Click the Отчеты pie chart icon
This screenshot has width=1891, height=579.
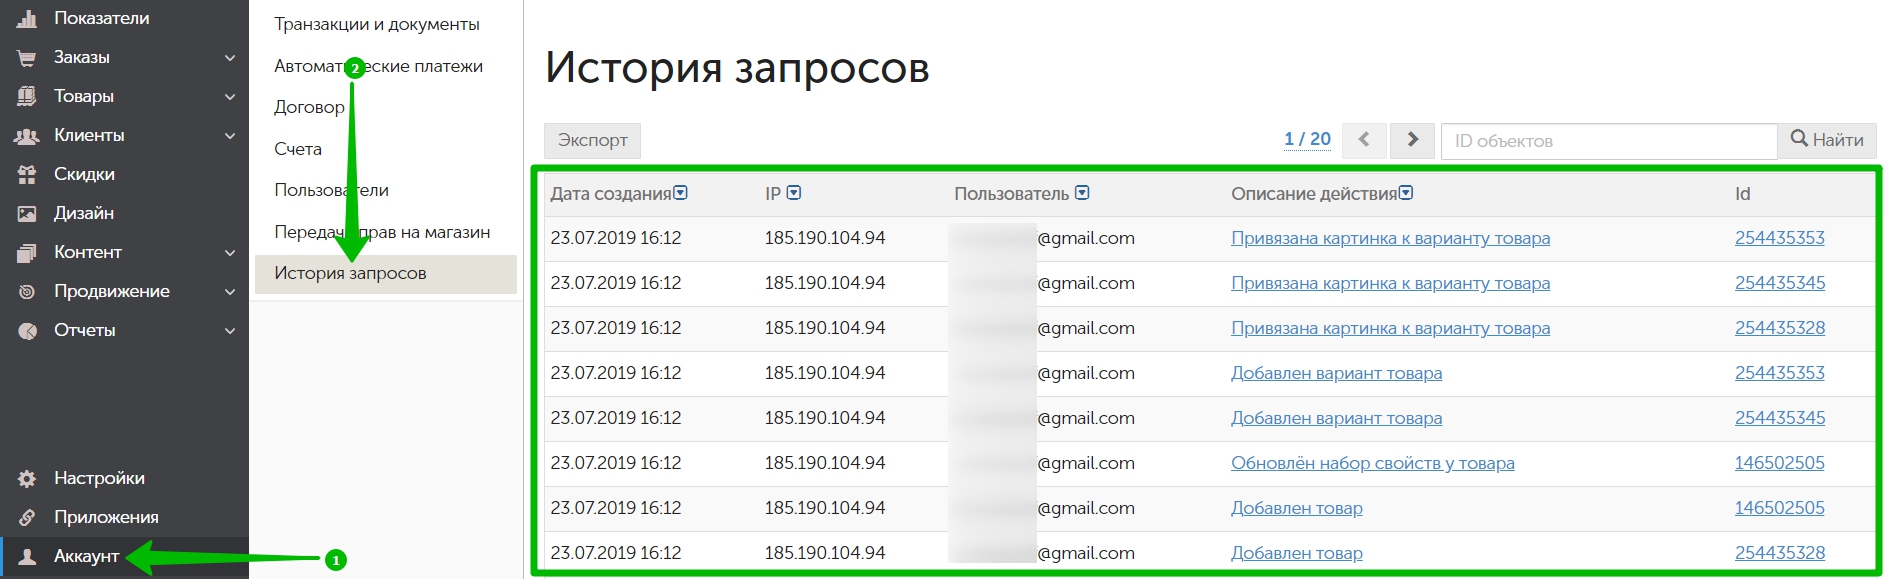[x=27, y=331]
